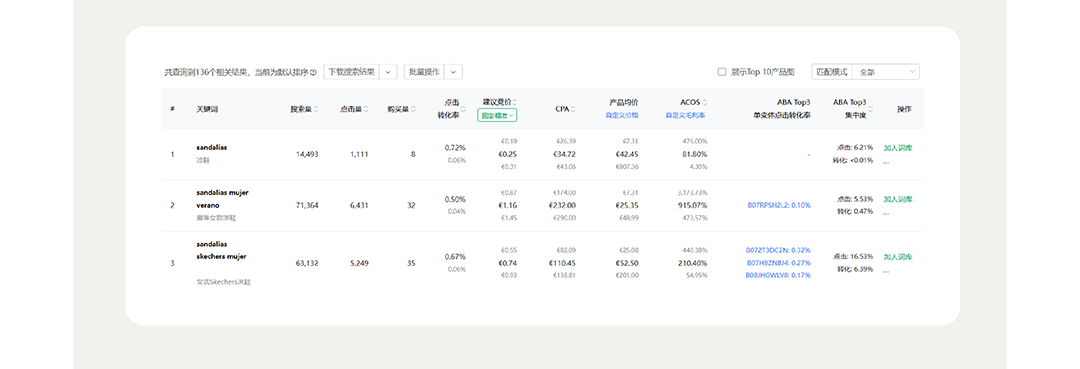Viewport: 1080px width, 369px height.
Task: Sort by 建议竞价 column arrows
Action: pos(515,102)
